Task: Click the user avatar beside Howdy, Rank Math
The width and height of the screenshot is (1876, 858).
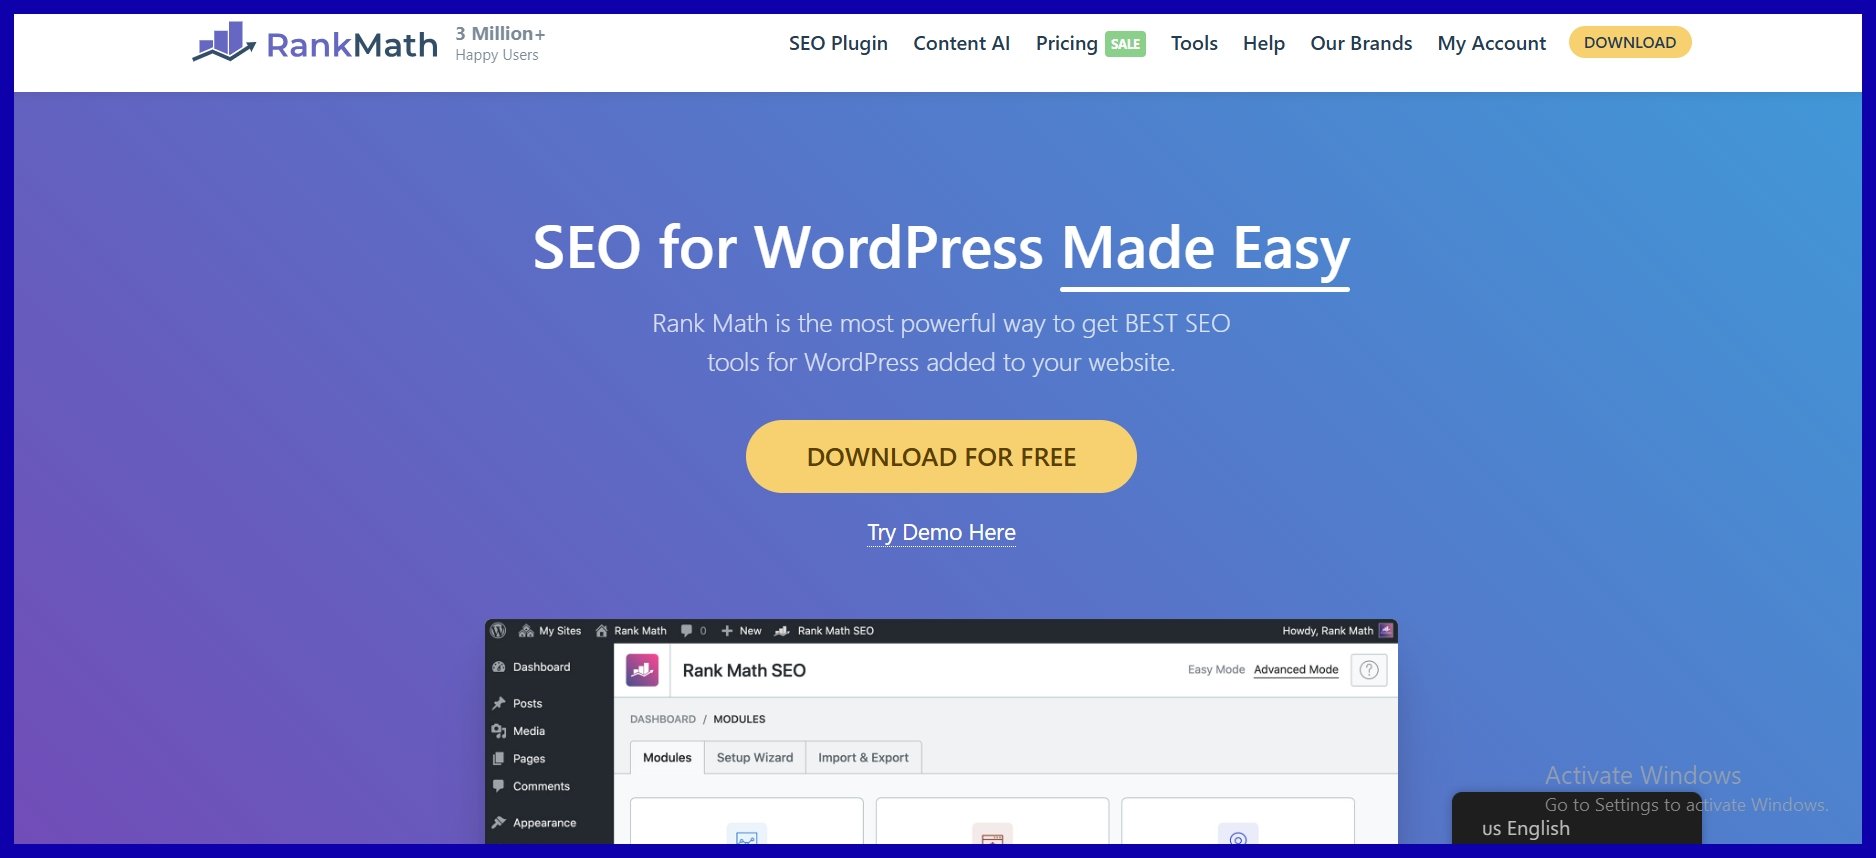Action: 1386,631
